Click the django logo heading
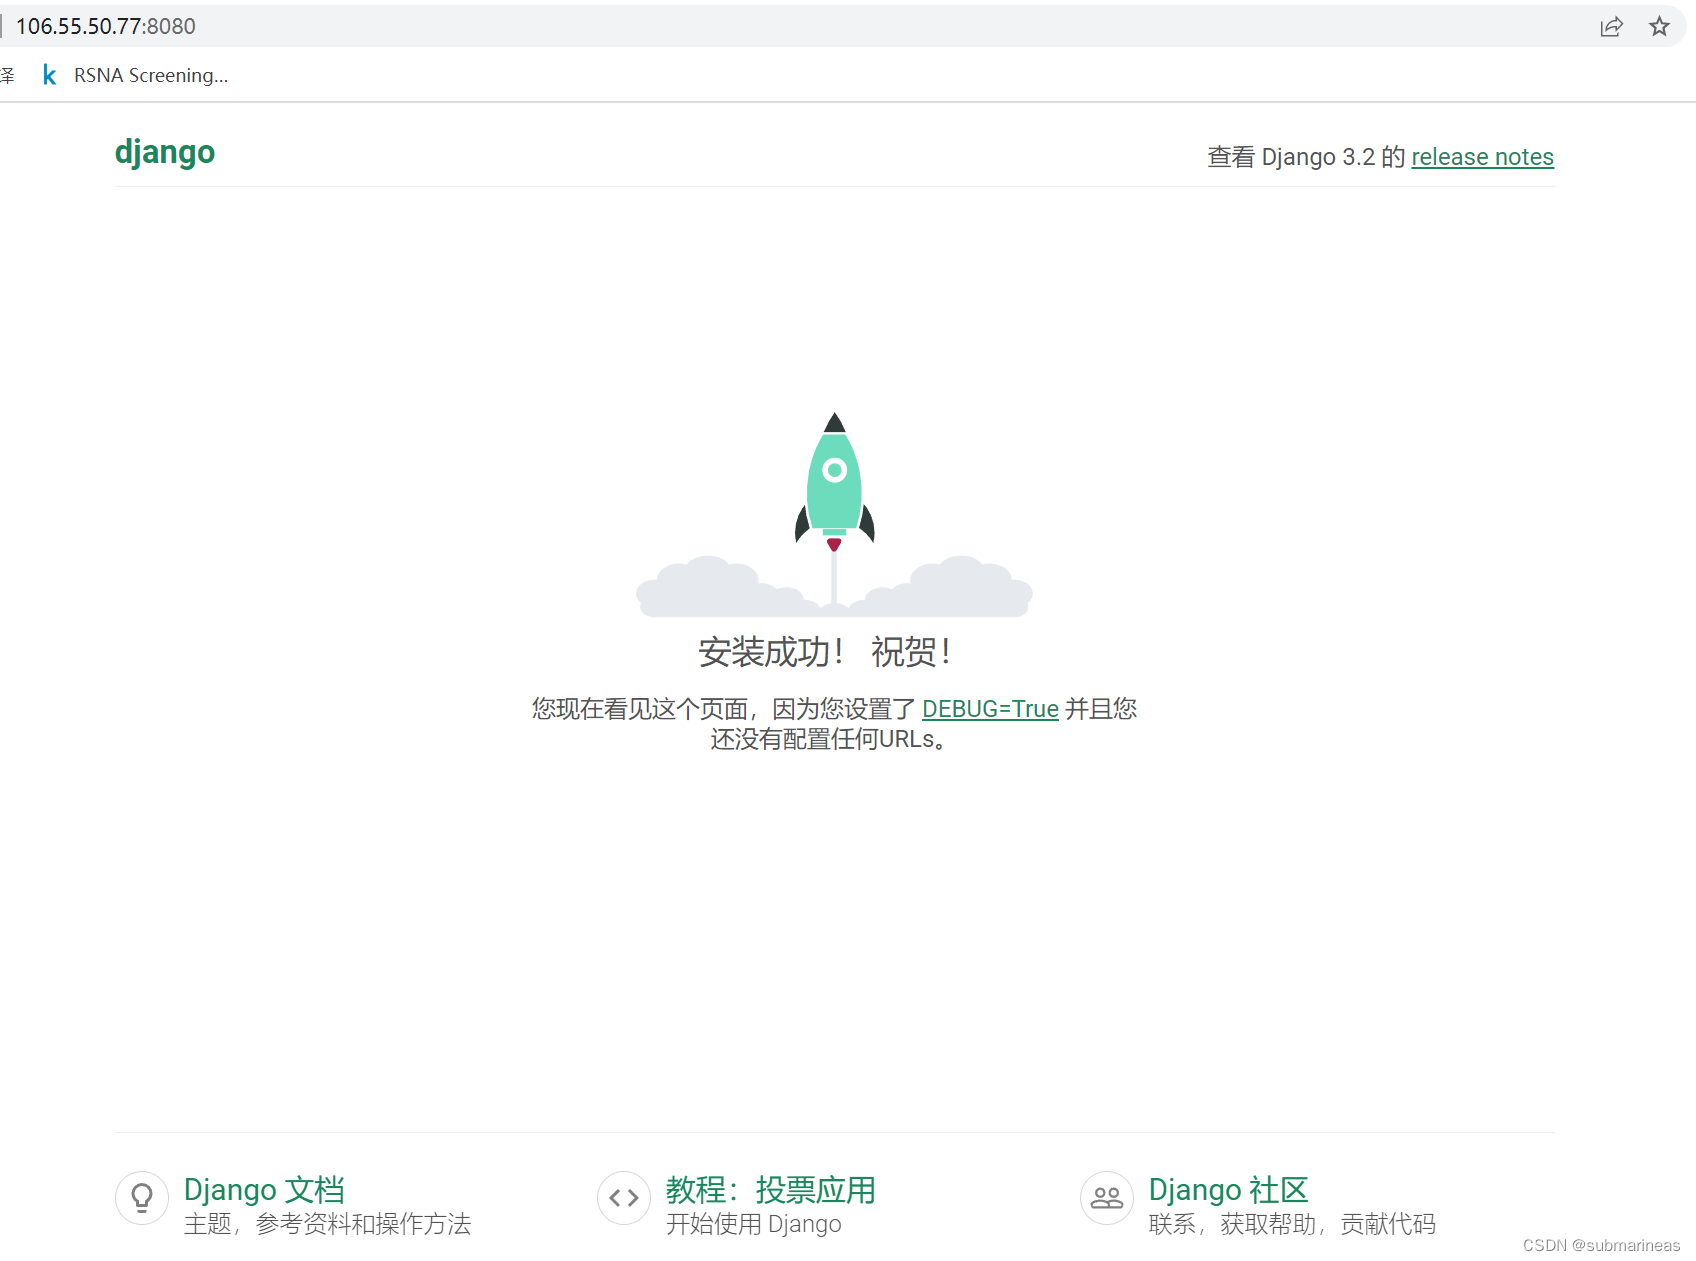 point(165,152)
